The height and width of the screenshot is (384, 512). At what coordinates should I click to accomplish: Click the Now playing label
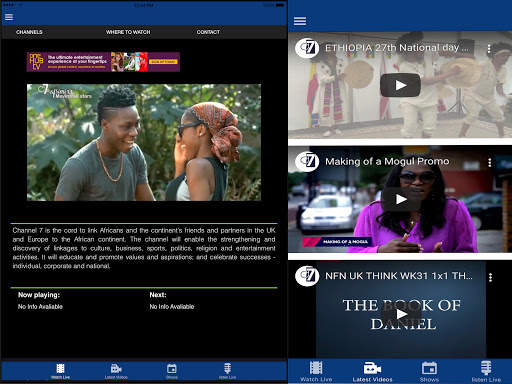39,295
